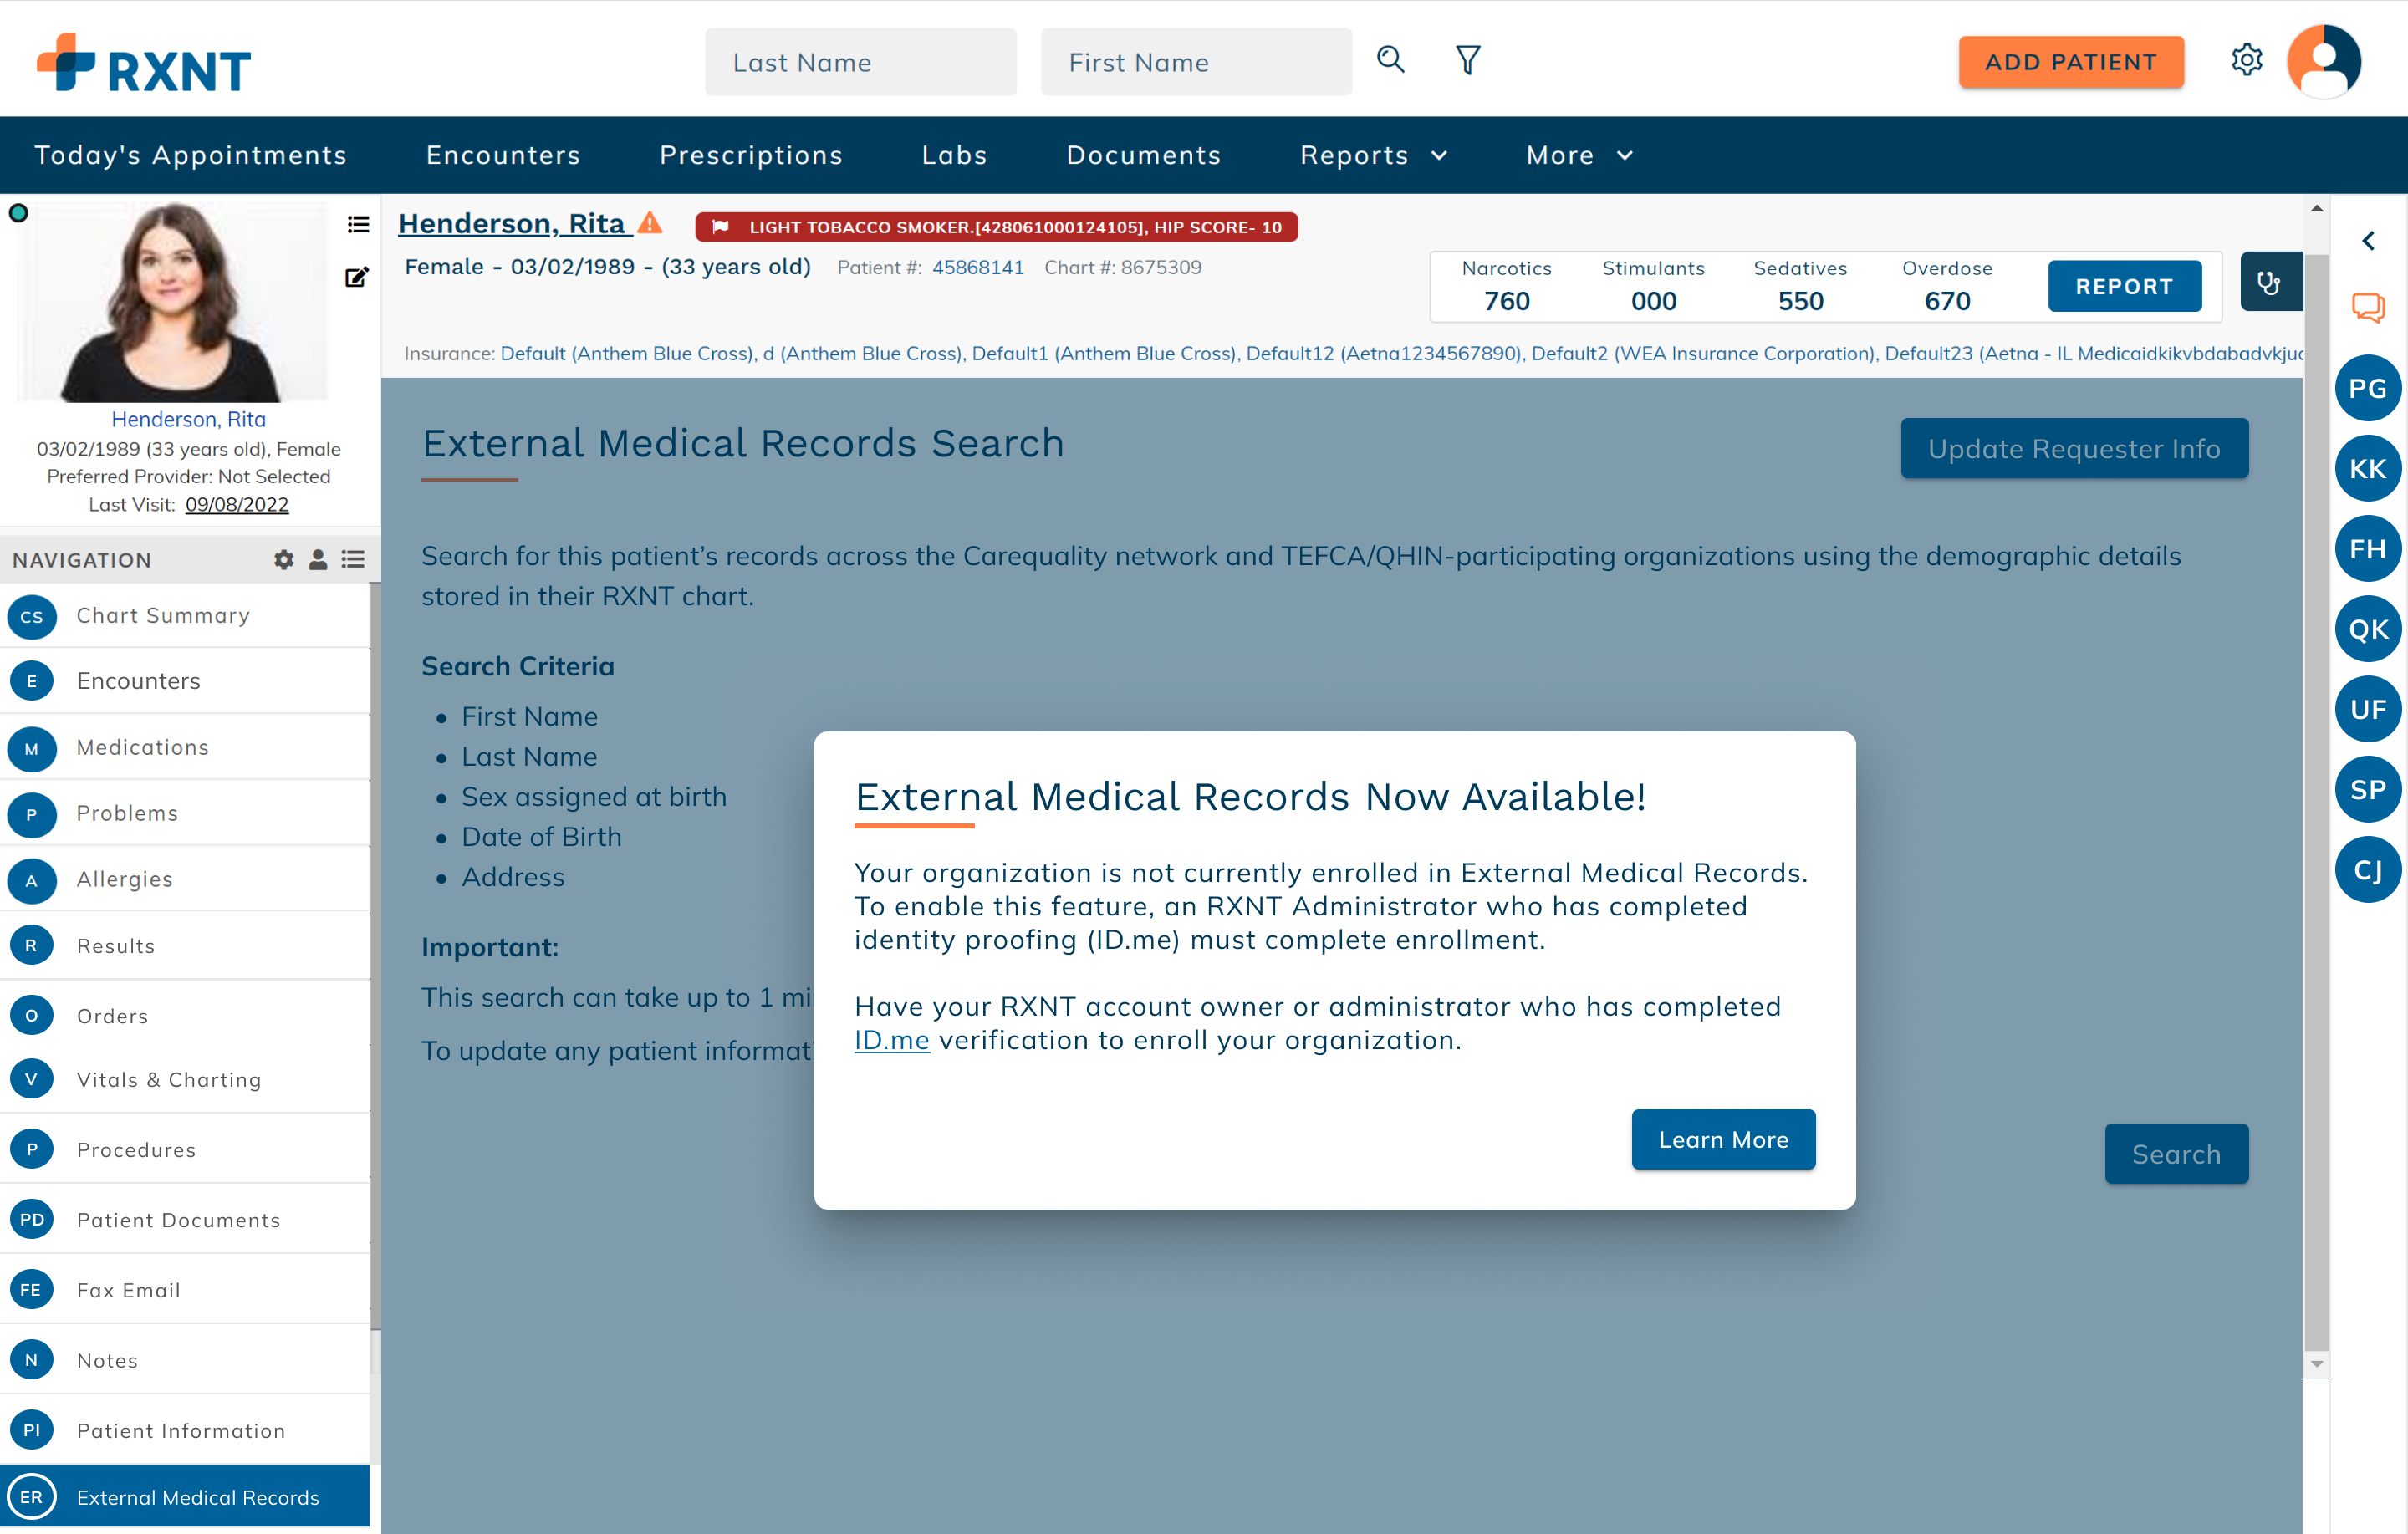Screen dimensions: 2408x1534
Task: Select the CJ user avatar
Action: [2368, 870]
